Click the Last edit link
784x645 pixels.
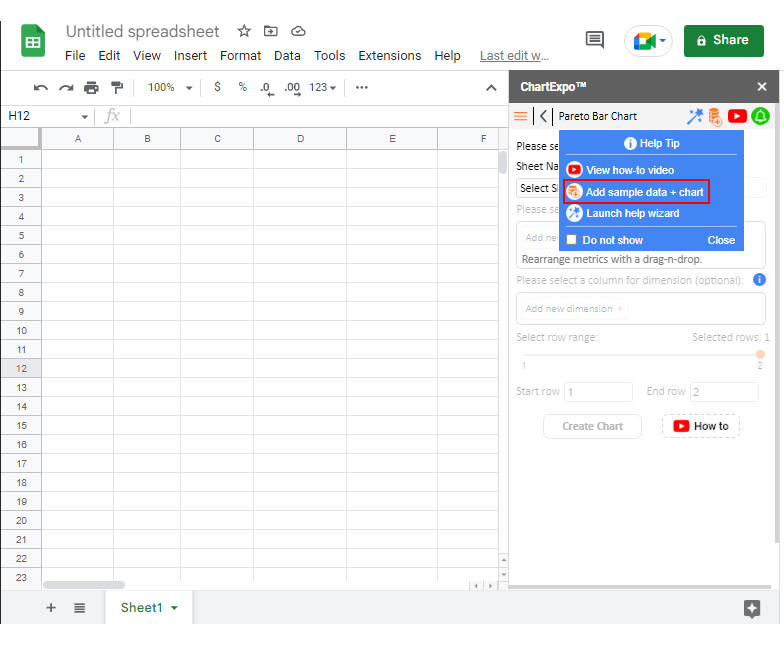514,56
